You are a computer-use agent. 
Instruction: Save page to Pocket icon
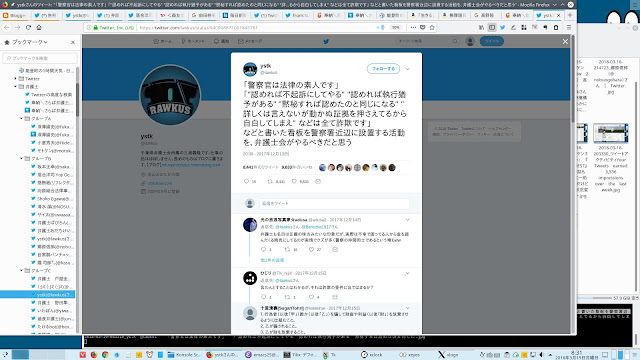click(x=422, y=27)
